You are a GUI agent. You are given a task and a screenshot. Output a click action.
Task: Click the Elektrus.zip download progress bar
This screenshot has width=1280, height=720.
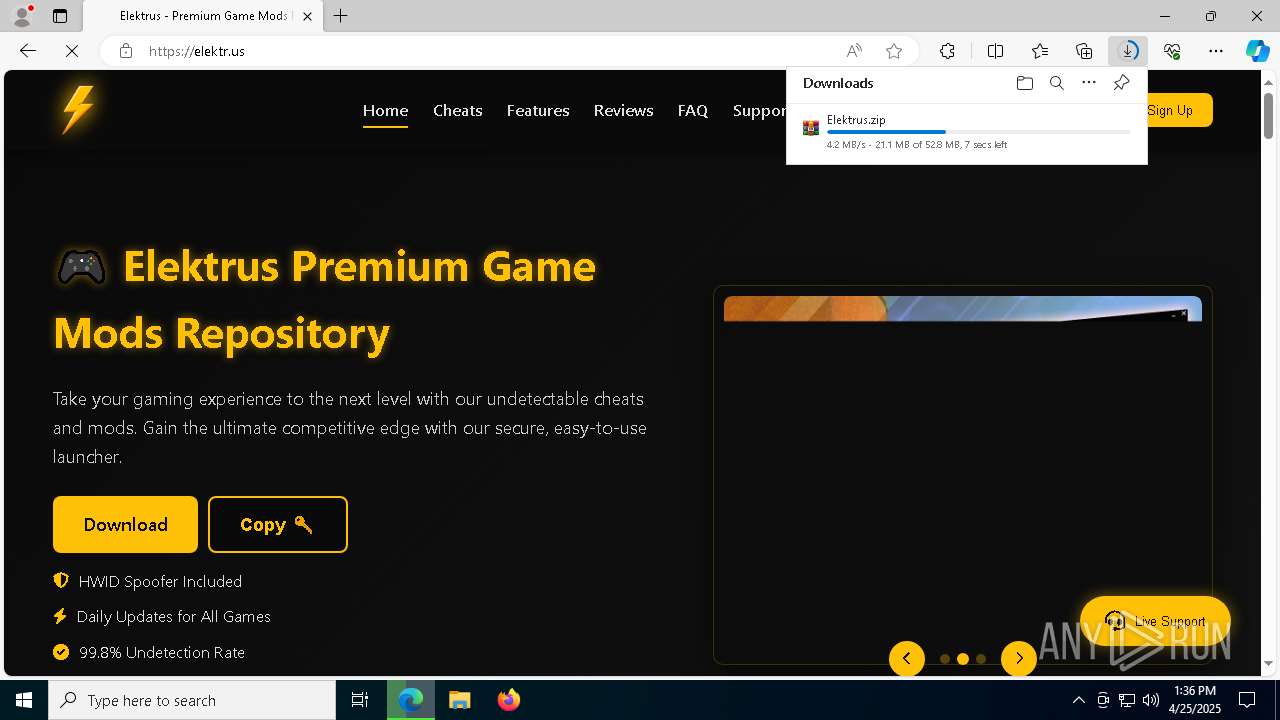pyautogui.click(x=978, y=132)
